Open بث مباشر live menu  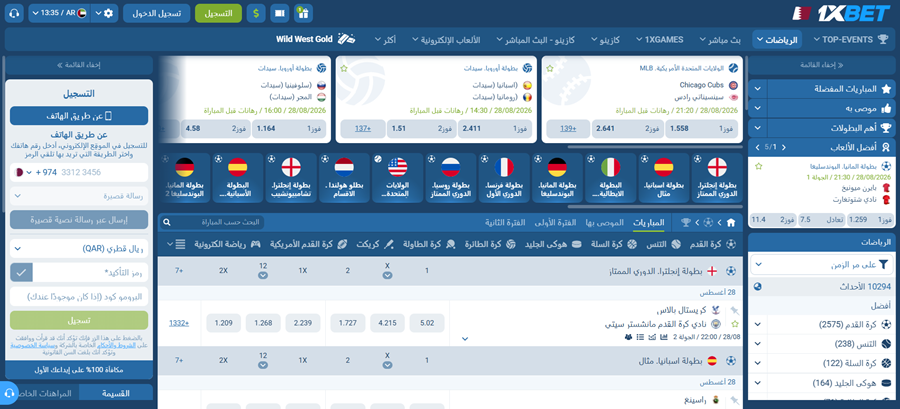[x=720, y=40]
